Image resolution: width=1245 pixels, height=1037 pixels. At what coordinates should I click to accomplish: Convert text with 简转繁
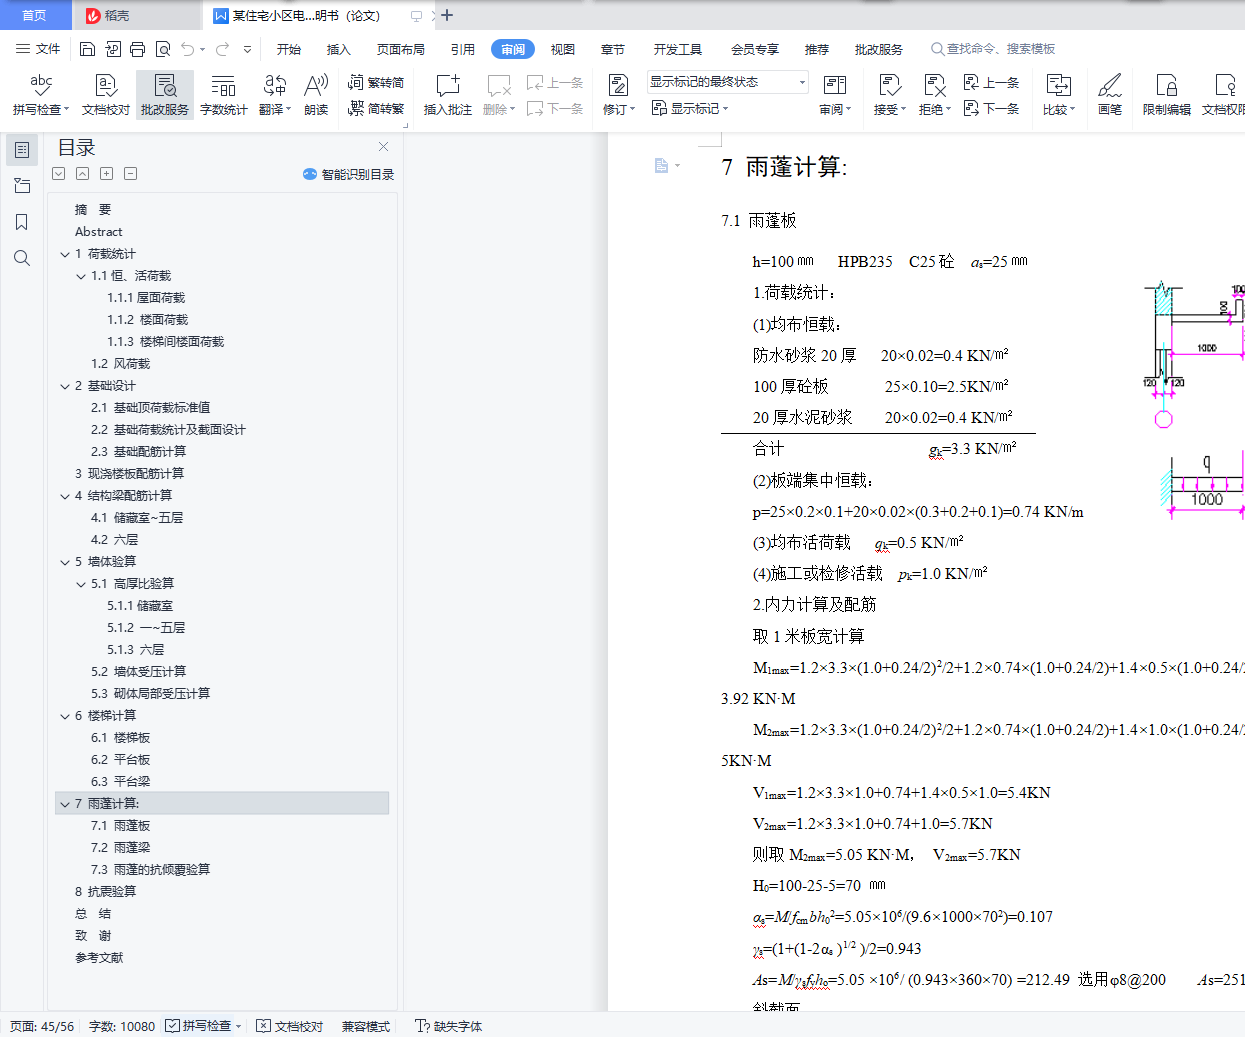tap(376, 108)
